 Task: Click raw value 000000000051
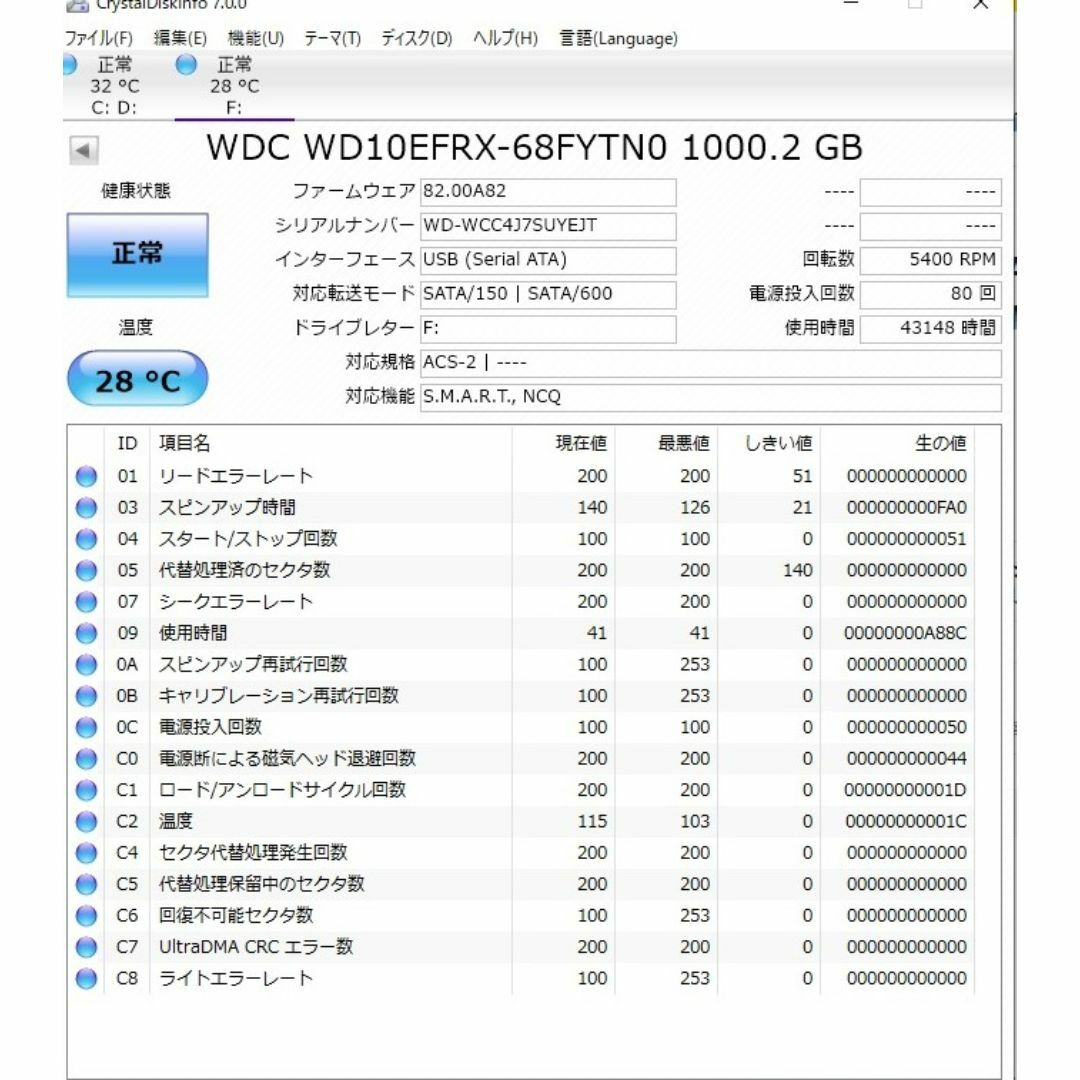tap(906, 539)
